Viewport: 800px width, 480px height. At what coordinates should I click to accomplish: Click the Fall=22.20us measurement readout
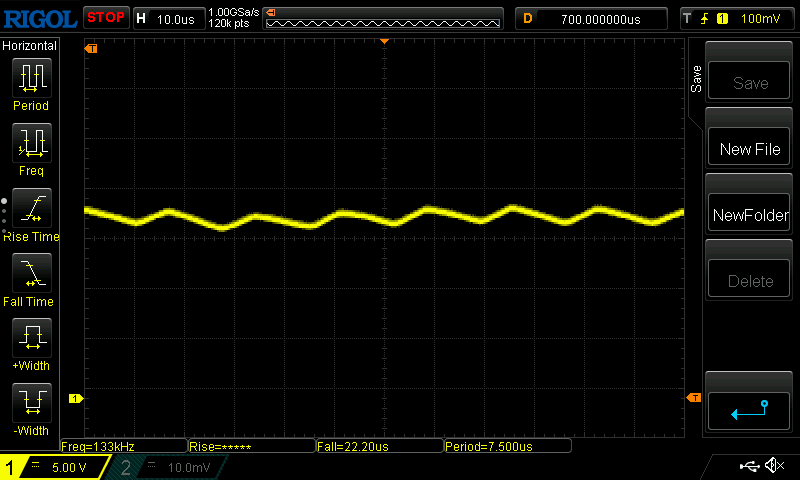(x=380, y=446)
